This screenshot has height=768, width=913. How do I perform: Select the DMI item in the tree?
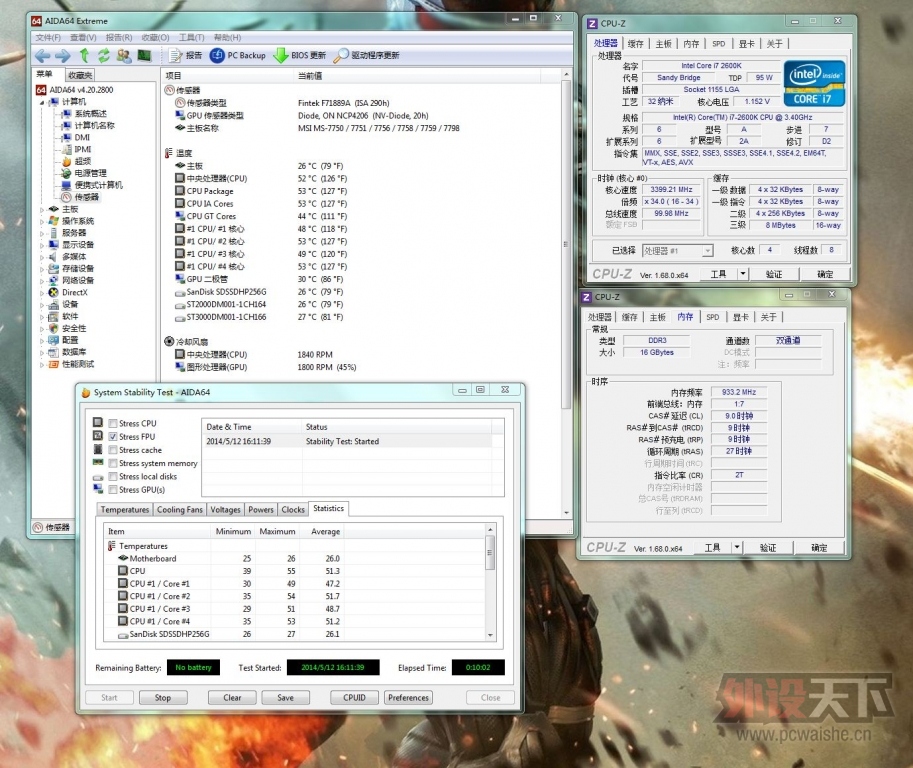82,137
